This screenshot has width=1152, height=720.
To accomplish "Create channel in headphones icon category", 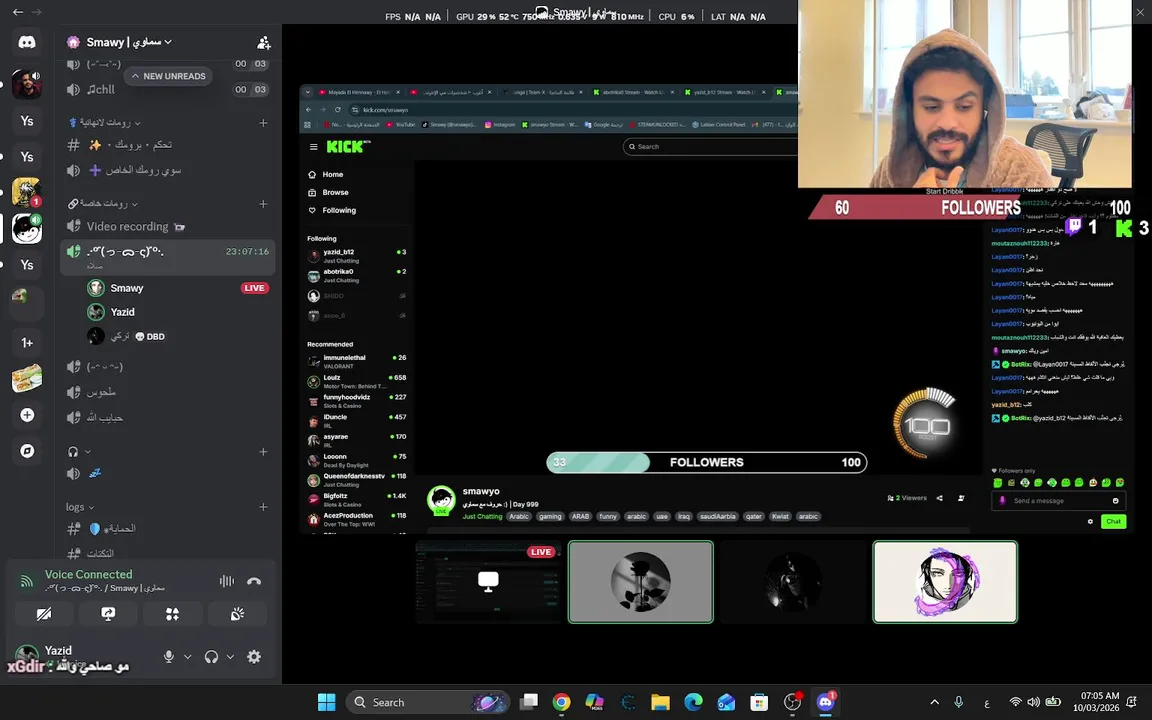I will 263,452.
